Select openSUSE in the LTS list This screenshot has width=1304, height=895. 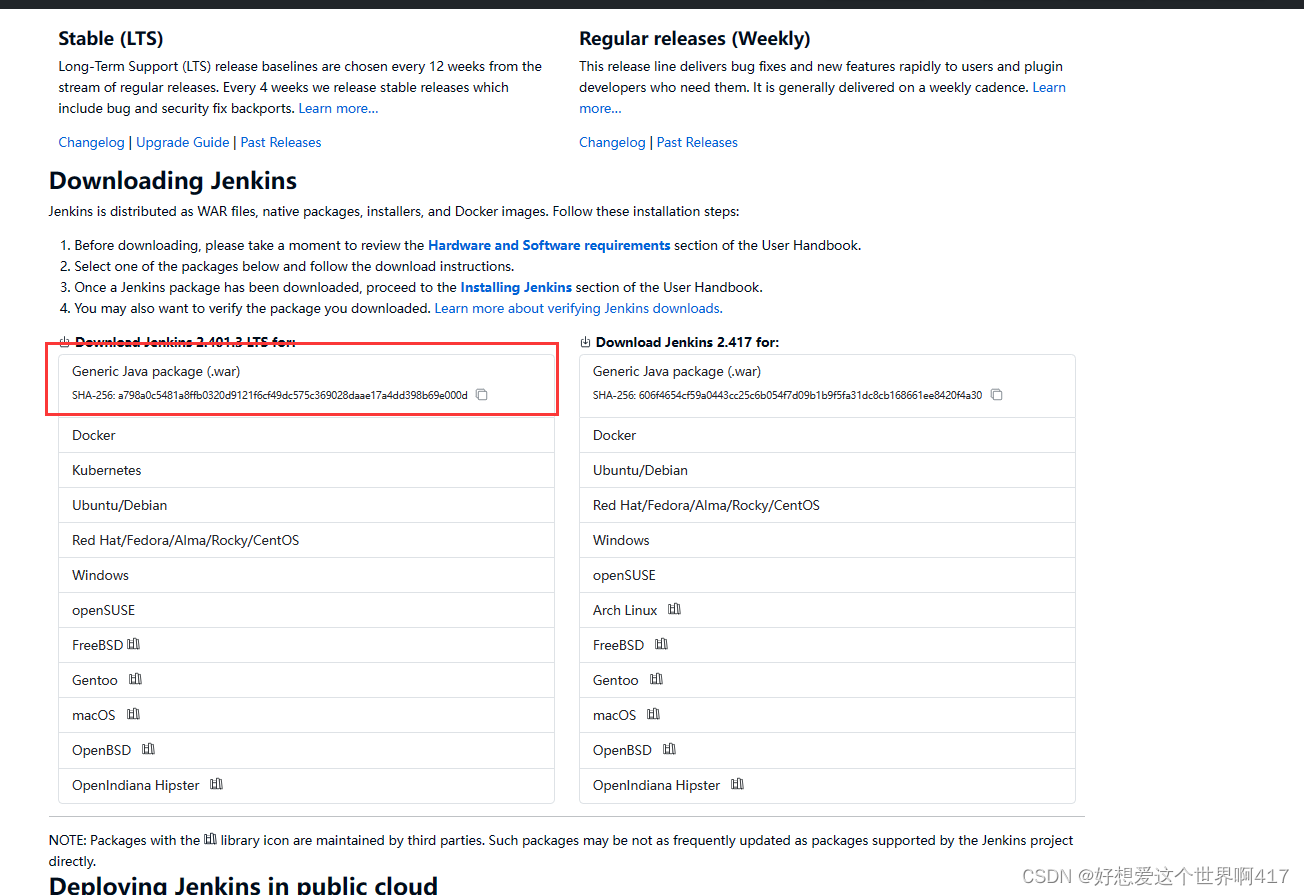tap(306, 610)
